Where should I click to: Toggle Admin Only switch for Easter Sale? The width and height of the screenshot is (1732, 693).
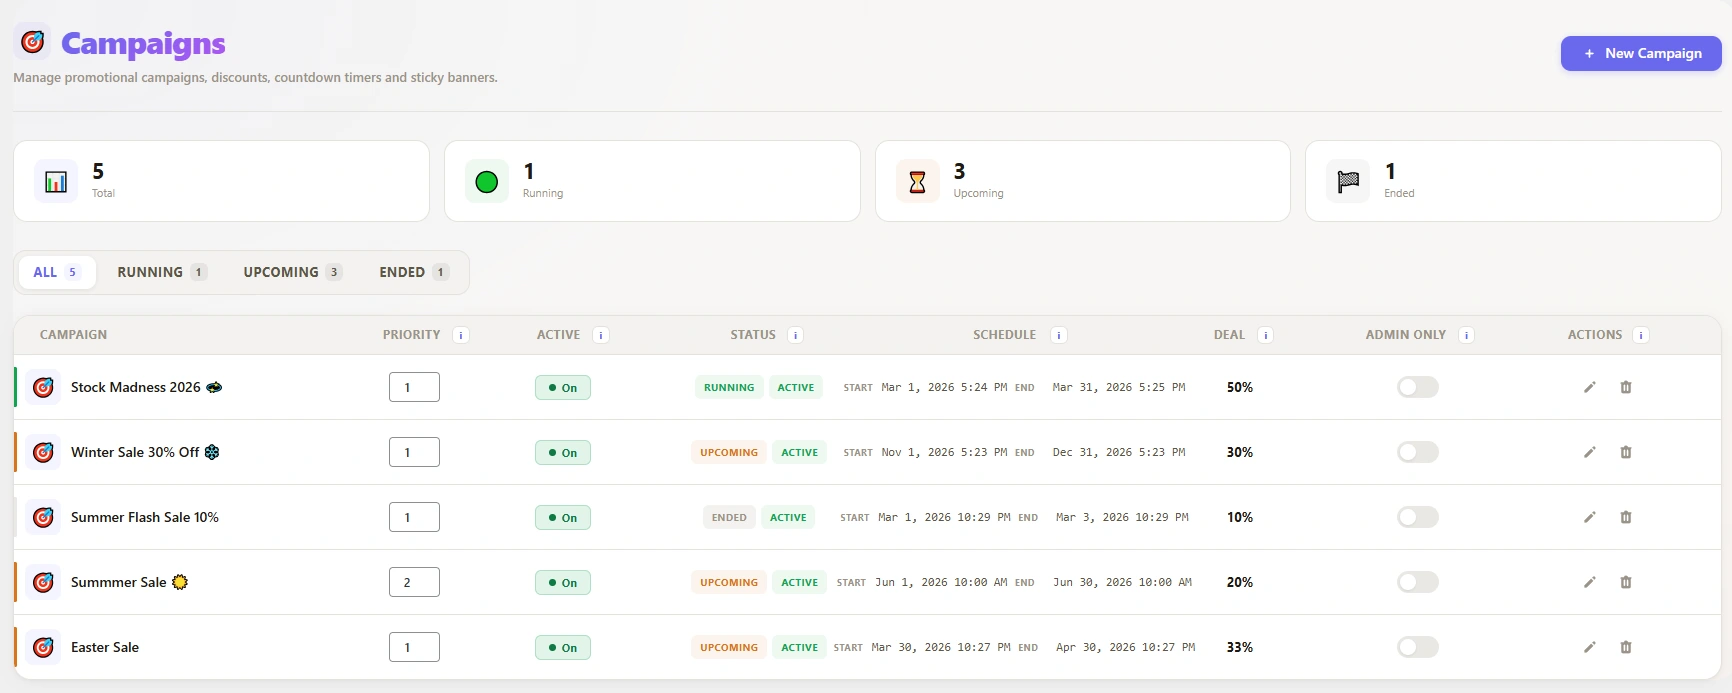1417,647
